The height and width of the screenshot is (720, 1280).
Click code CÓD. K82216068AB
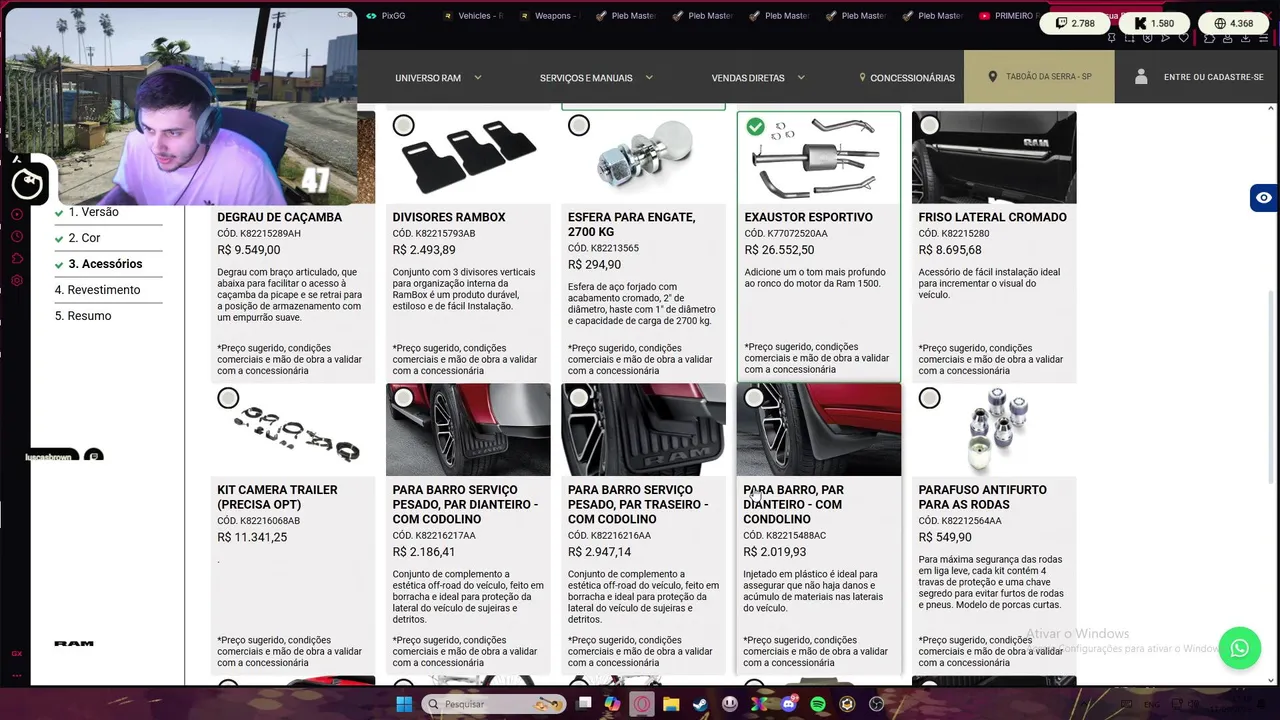coord(258,521)
